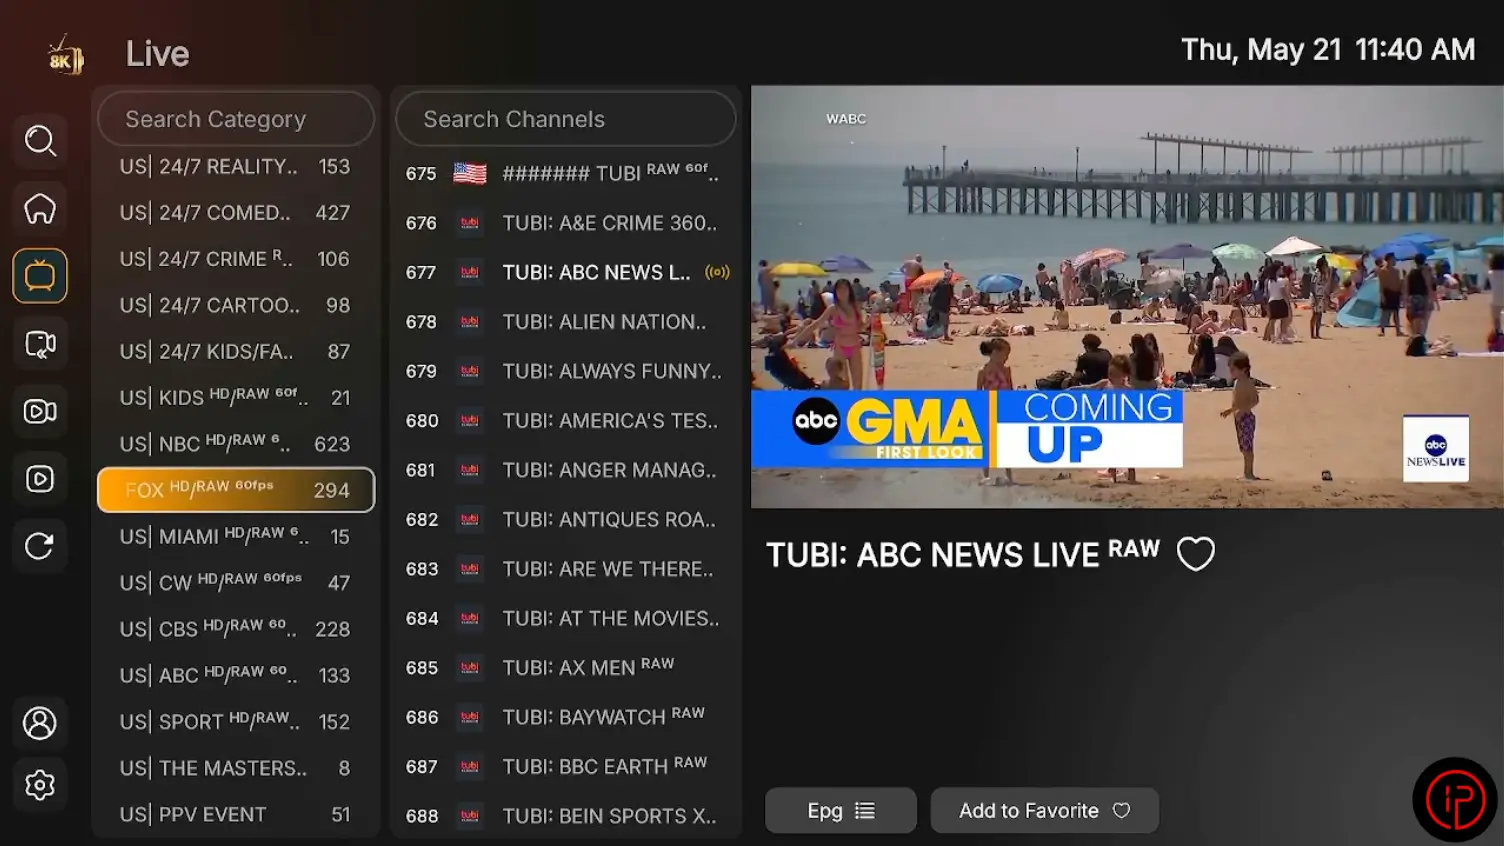
Task: Click the live video preview
Action: [1127, 297]
